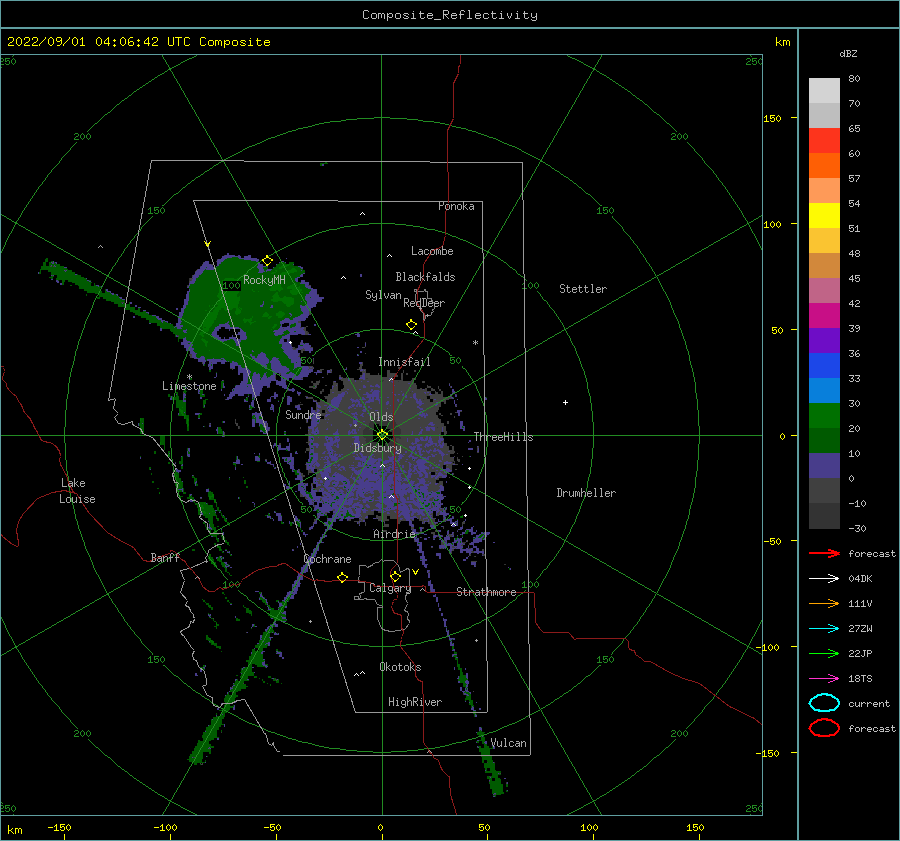
Task: Click the dBZ legend heading
Action: [x=848, y=53]
